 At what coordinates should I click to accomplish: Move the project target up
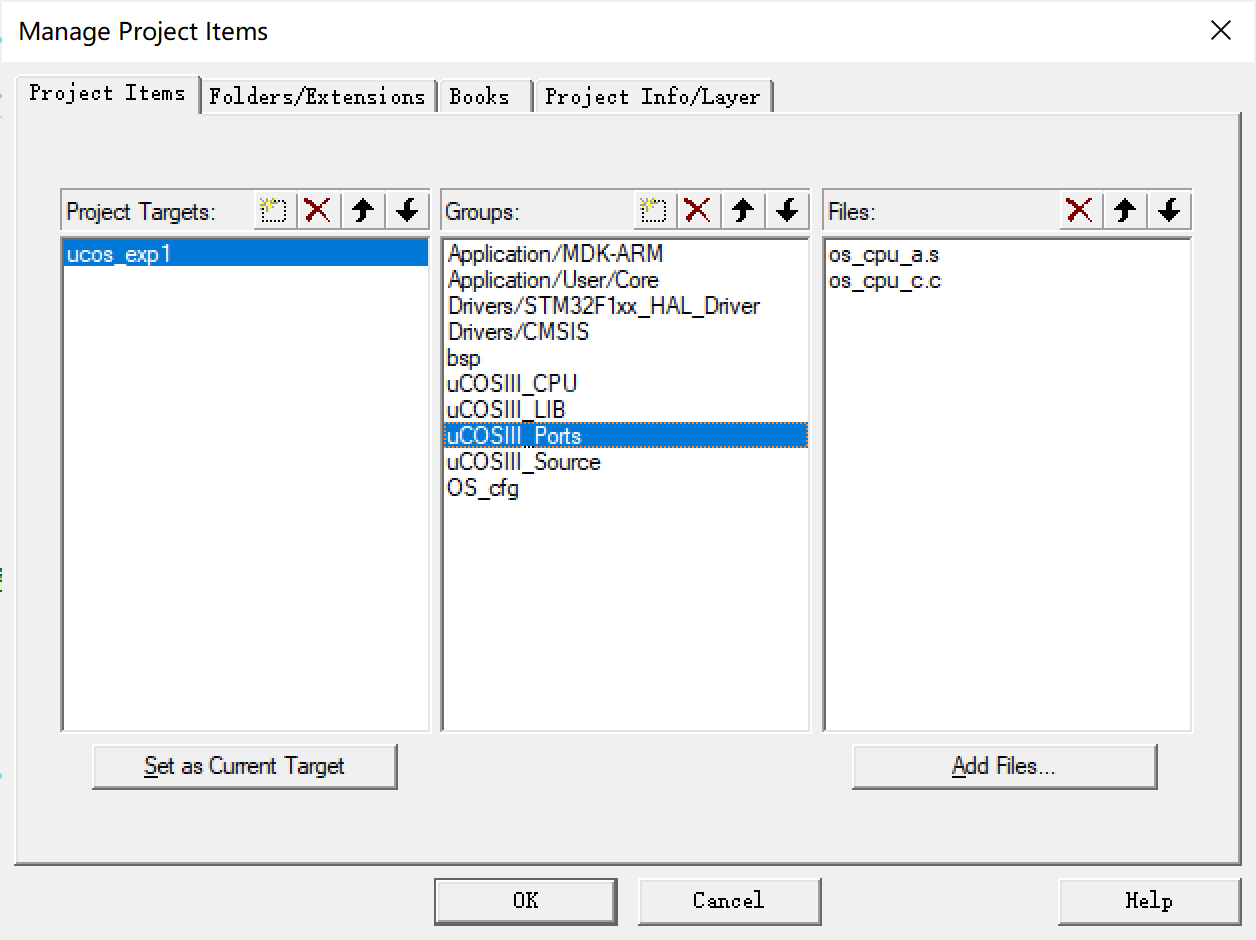pos(362,210)
